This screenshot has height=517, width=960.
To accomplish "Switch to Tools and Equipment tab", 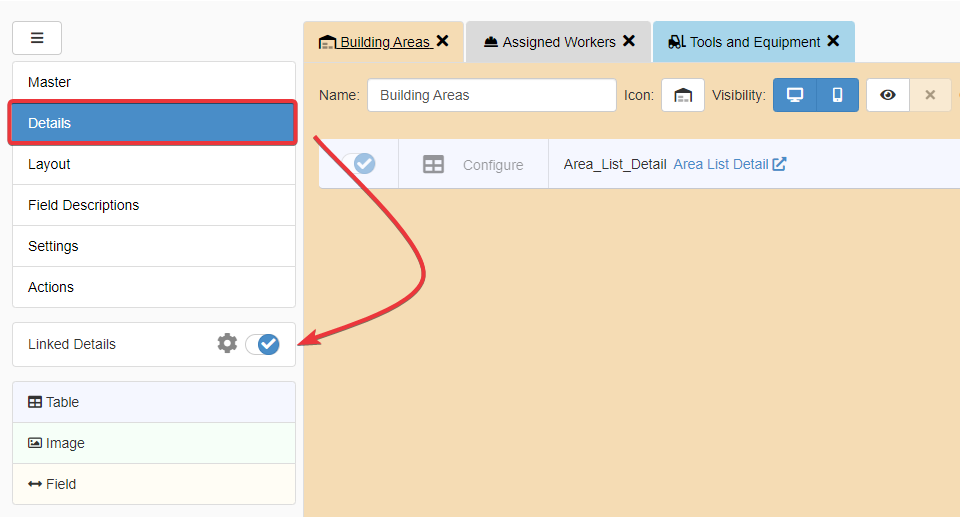I will [x=745, y=42].
